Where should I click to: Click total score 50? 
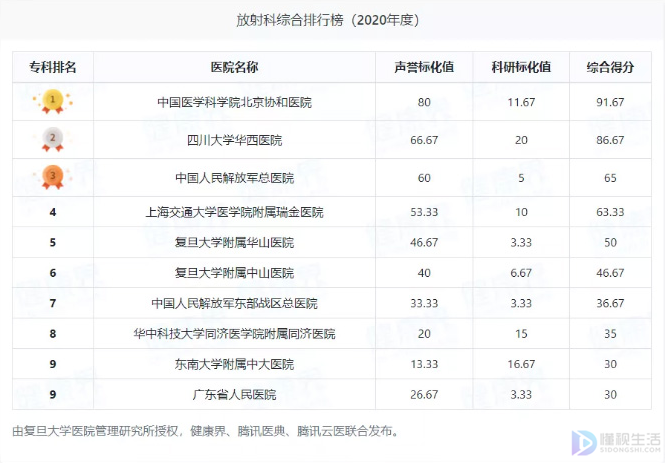[x=610, y=243]
